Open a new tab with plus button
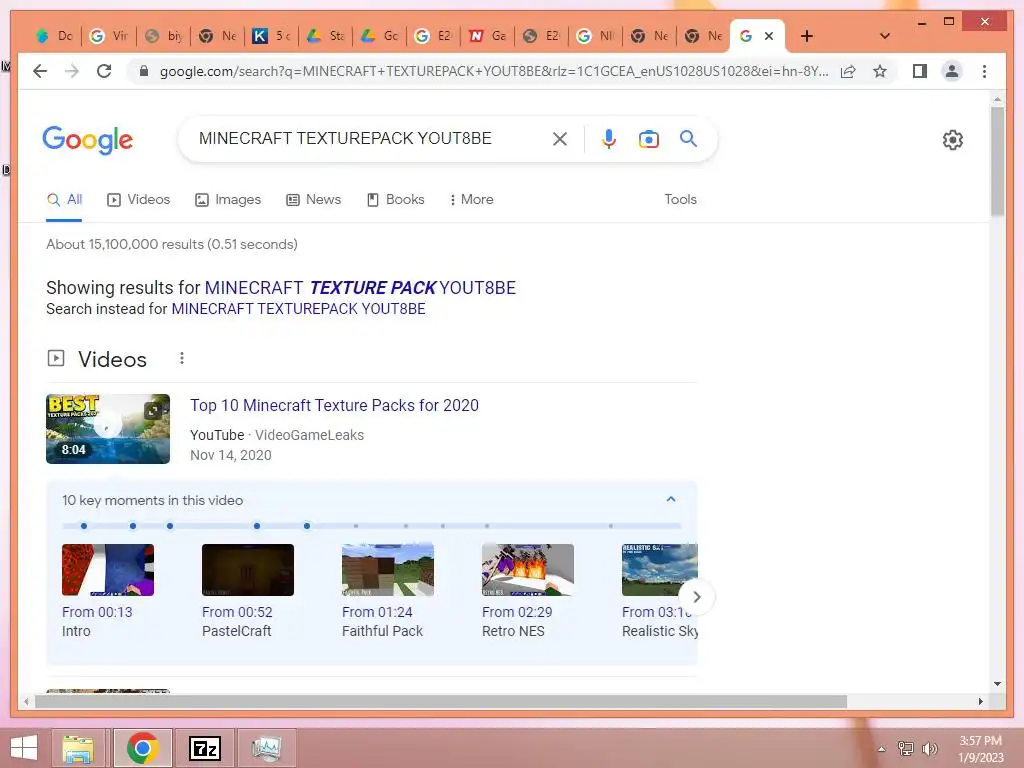 (x=807, y=36)
